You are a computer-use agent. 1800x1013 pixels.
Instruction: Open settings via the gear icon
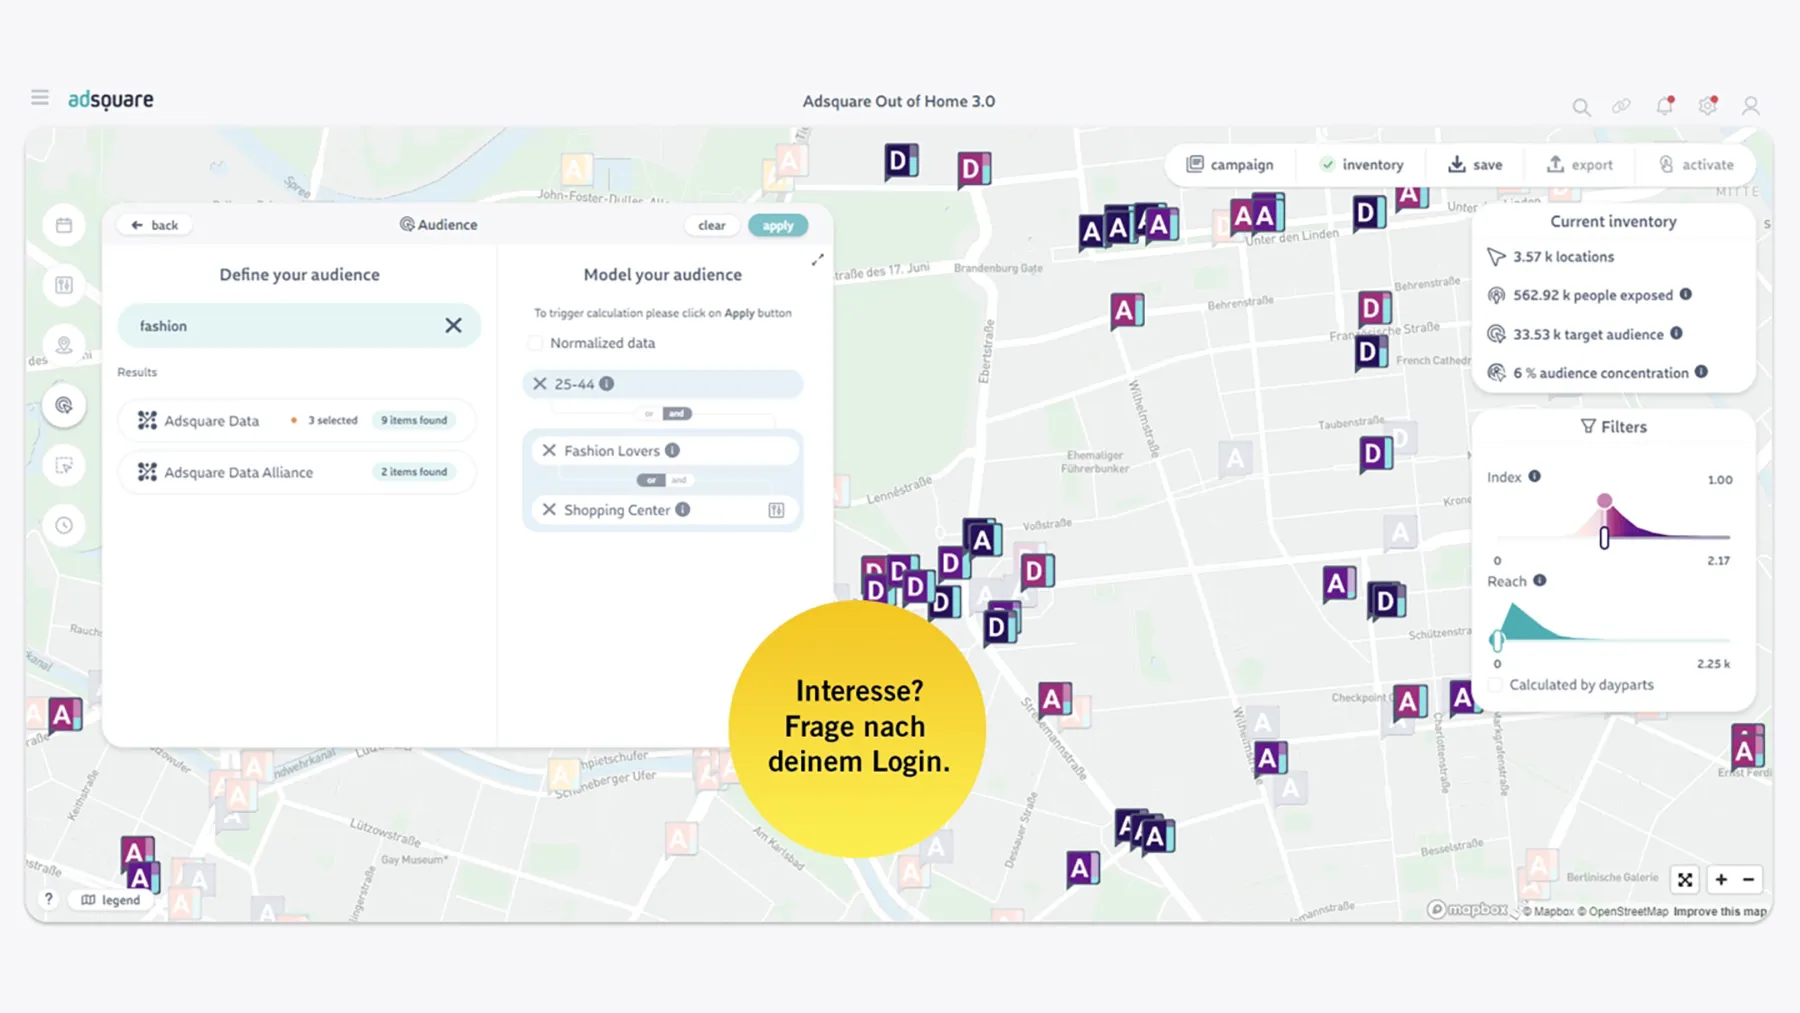1708,106
